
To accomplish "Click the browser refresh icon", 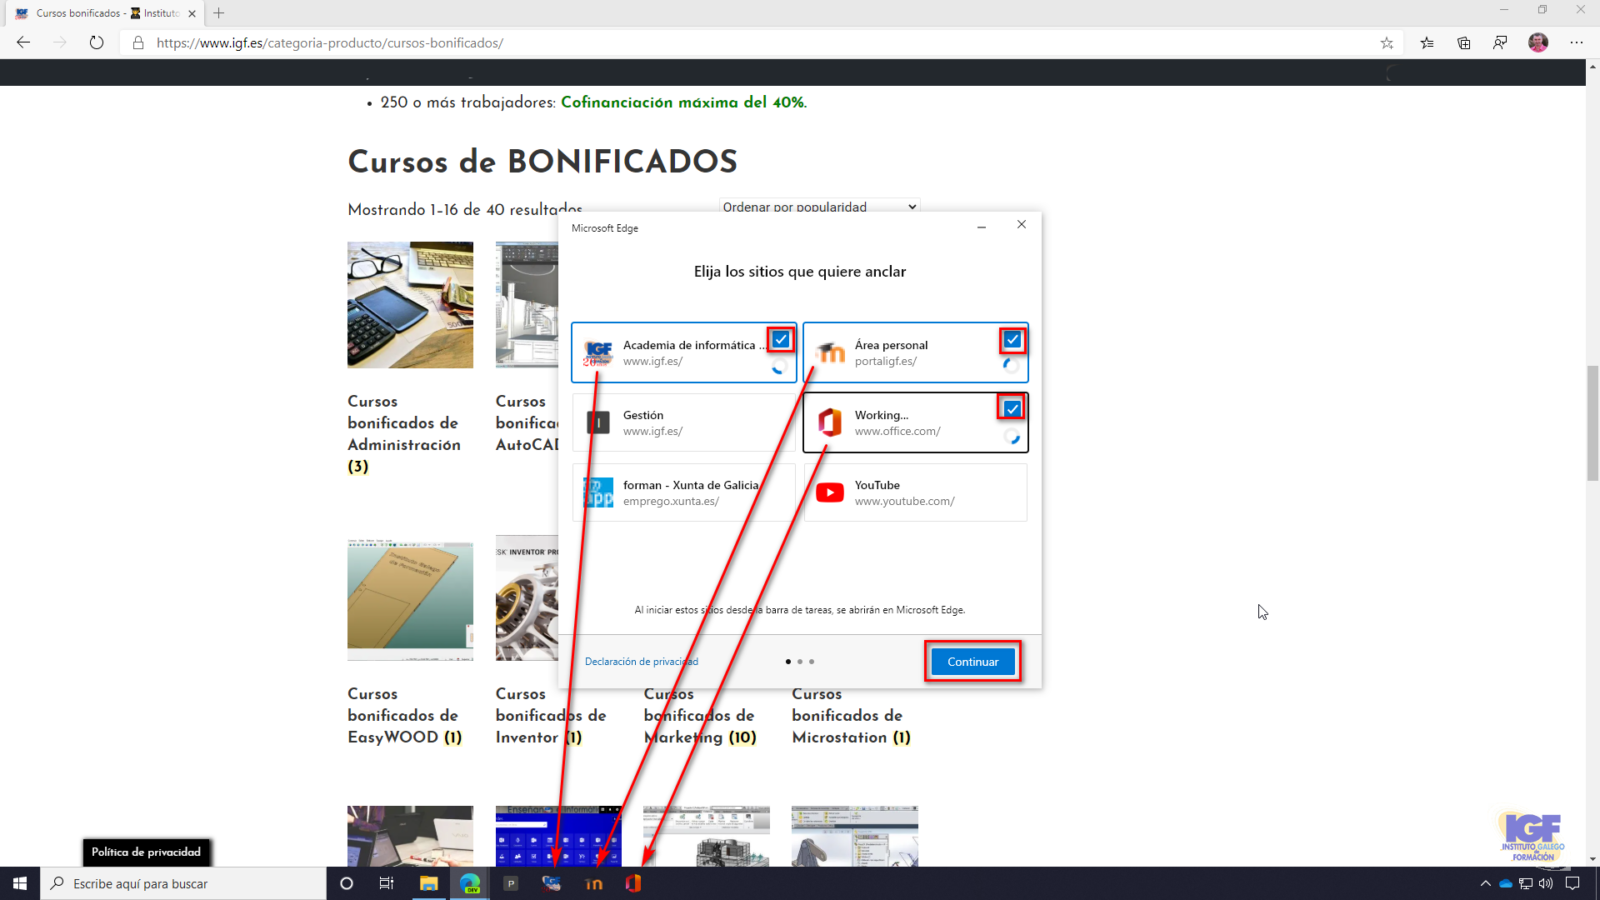I will tap(96, 43).
